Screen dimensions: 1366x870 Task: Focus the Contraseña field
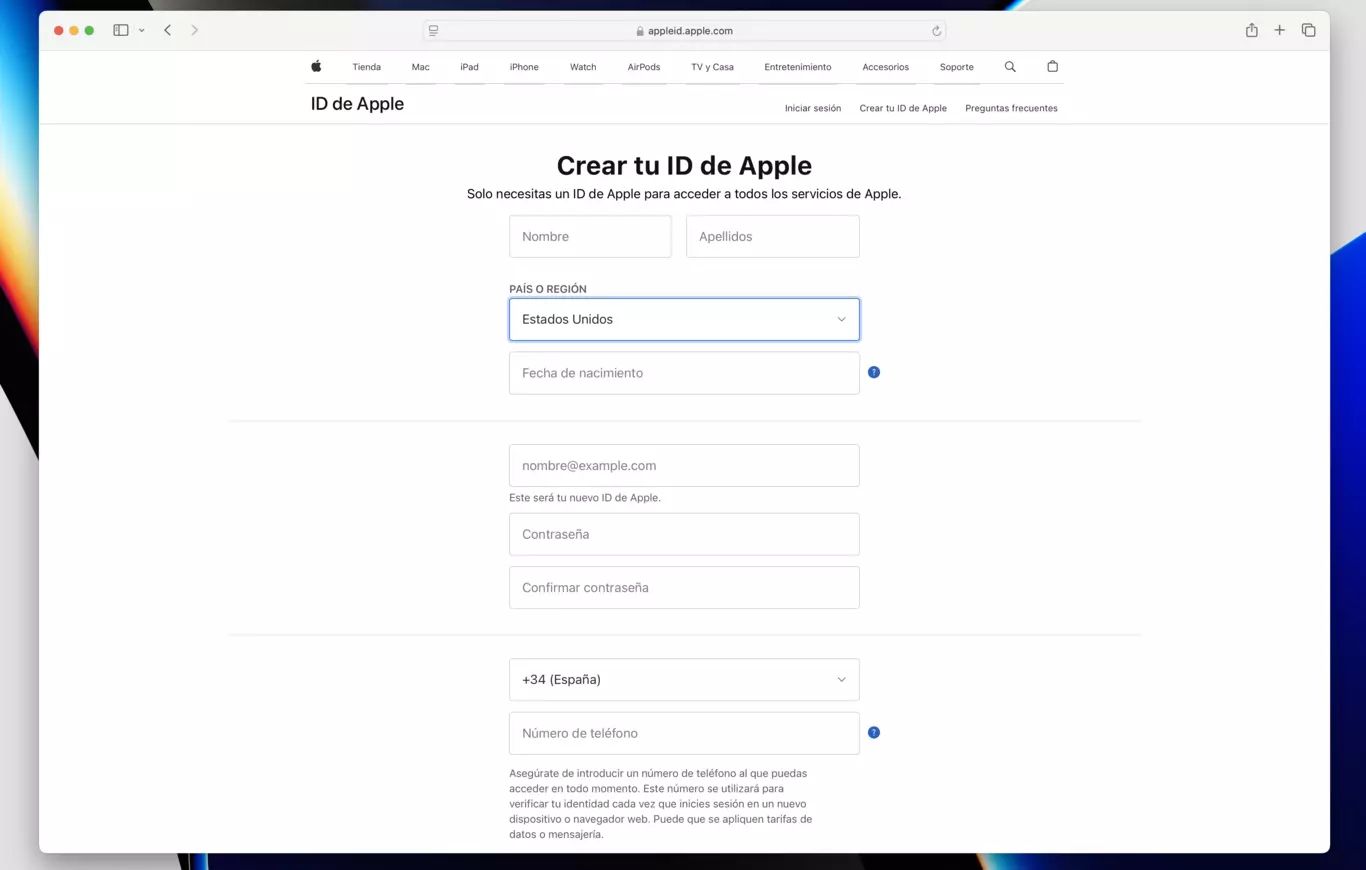[684, 534]
